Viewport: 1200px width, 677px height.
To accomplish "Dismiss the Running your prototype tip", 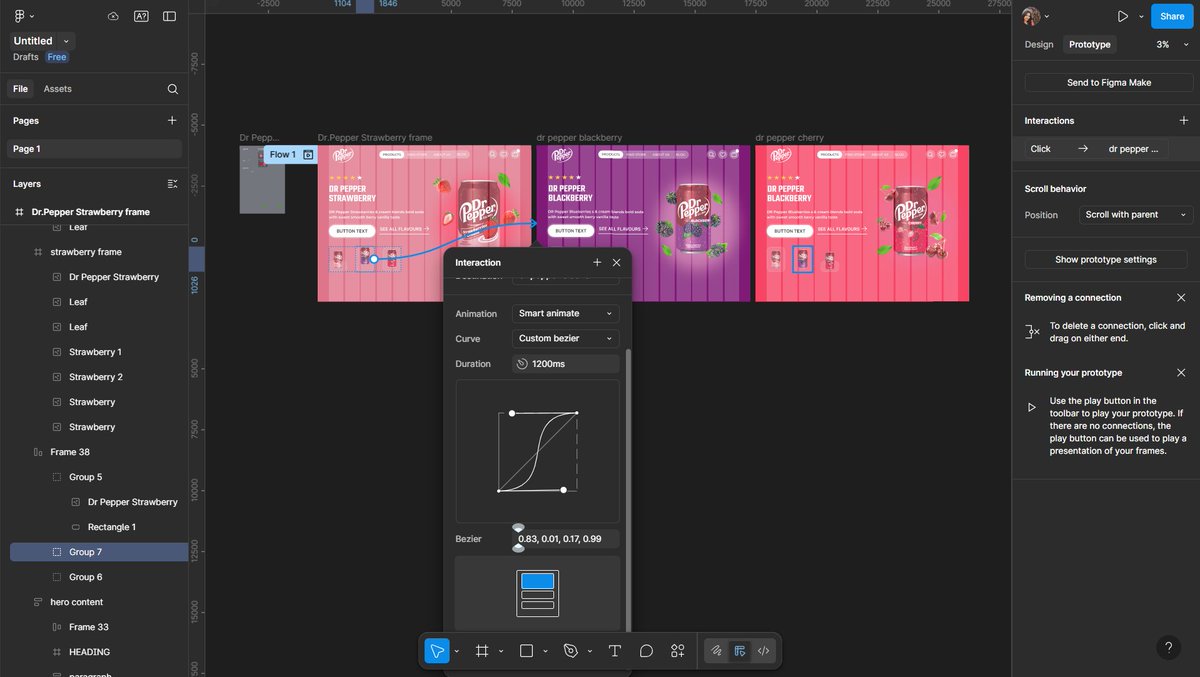I will click(x=1181, y=373).
